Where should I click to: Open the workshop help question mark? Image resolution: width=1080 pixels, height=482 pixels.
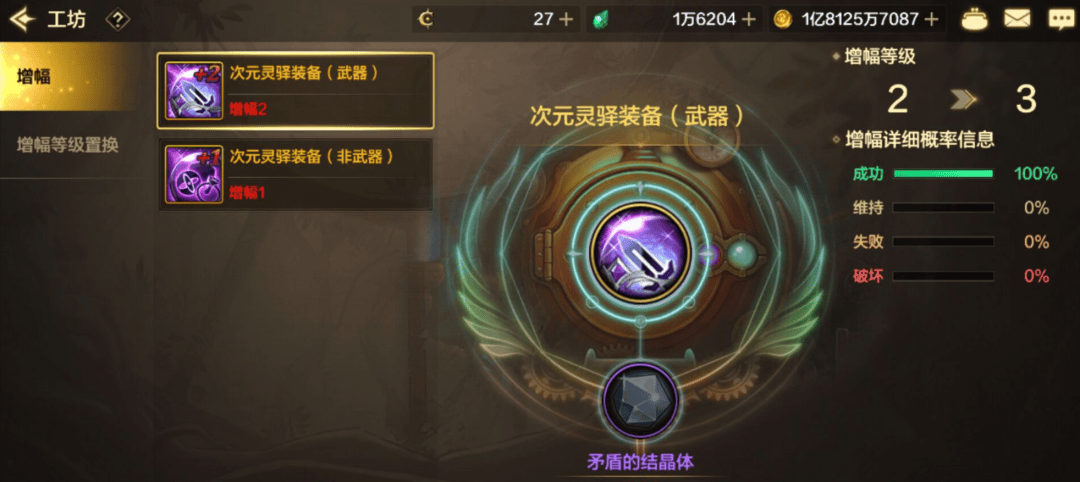pyautogui.click(x=118, y=20)
